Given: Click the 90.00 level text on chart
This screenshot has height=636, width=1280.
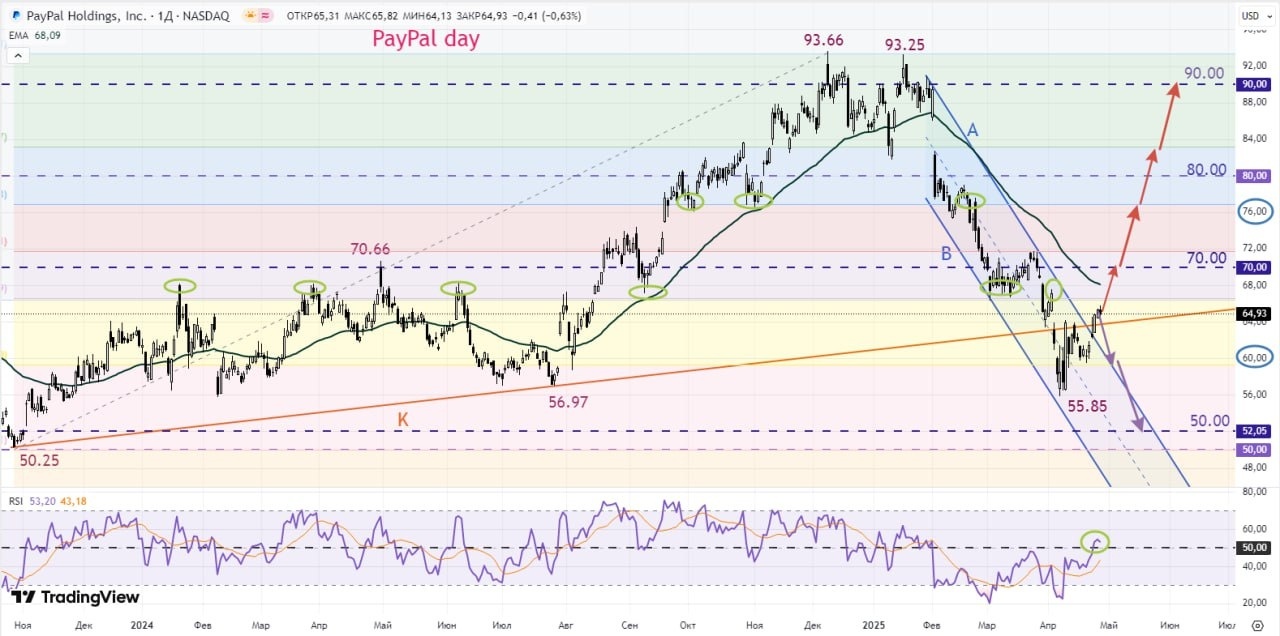Looking at the screenshot, I should (1204, 73).
